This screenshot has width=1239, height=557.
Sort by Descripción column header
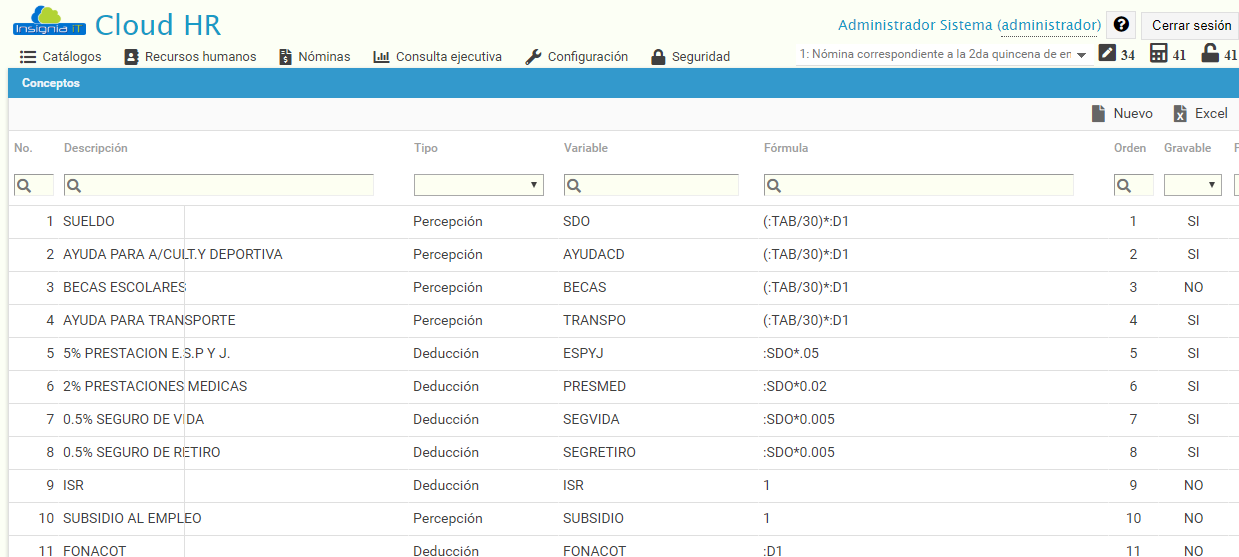[96, 148]
